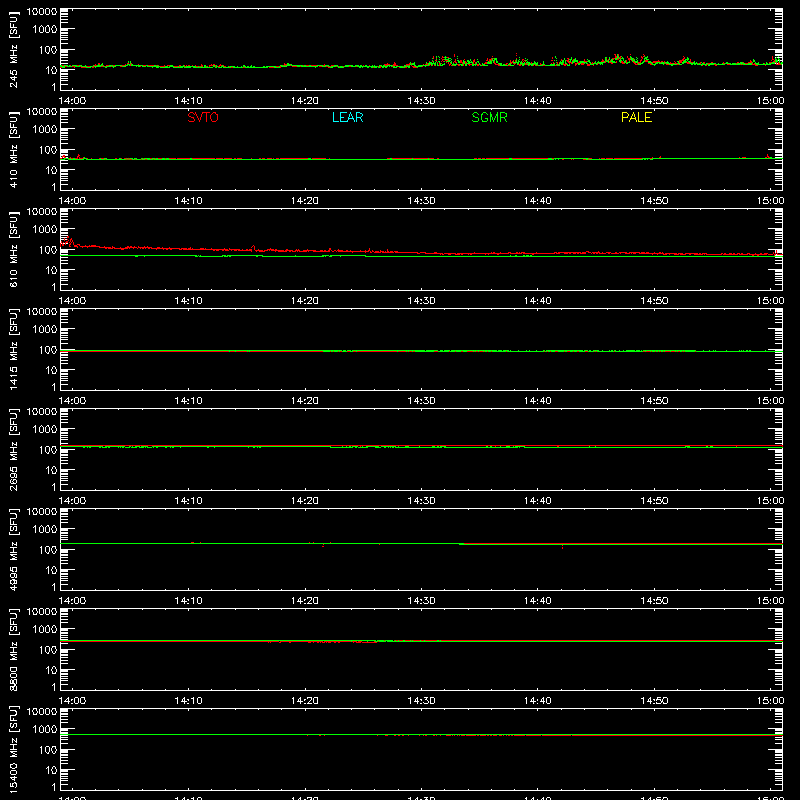800x800 pixels.
Task: Click '15:00' tick label below 8800 MHz panel
Action: click(770, 701)
